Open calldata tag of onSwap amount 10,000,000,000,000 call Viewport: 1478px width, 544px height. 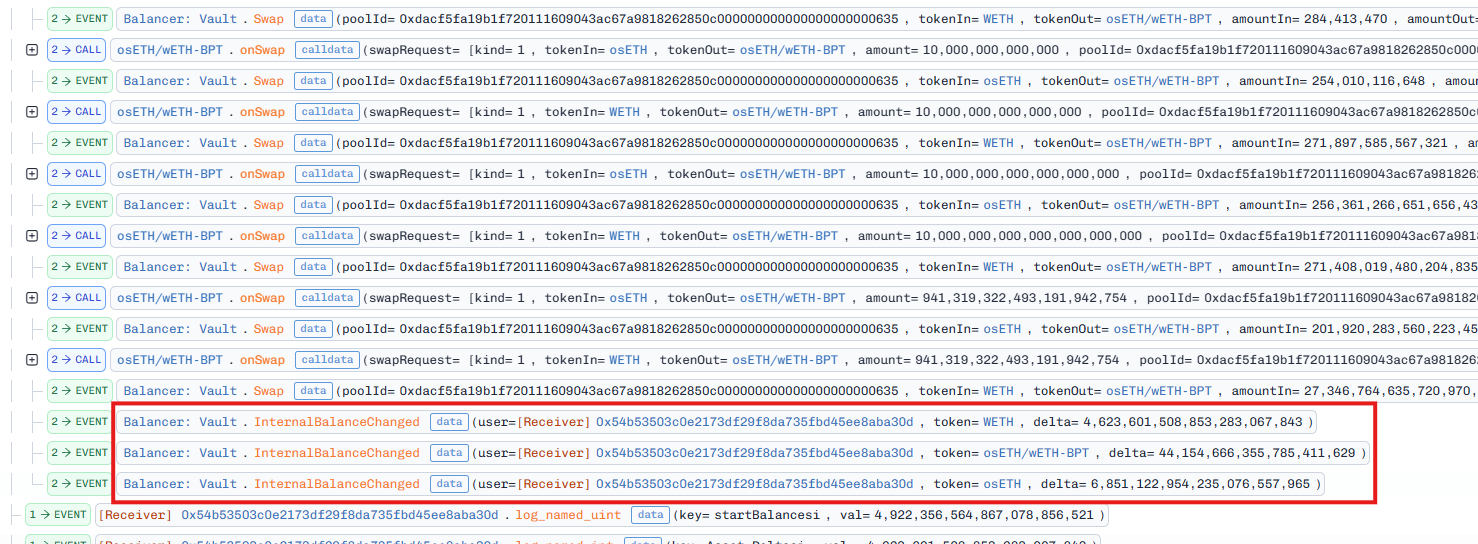pos(328,50)
